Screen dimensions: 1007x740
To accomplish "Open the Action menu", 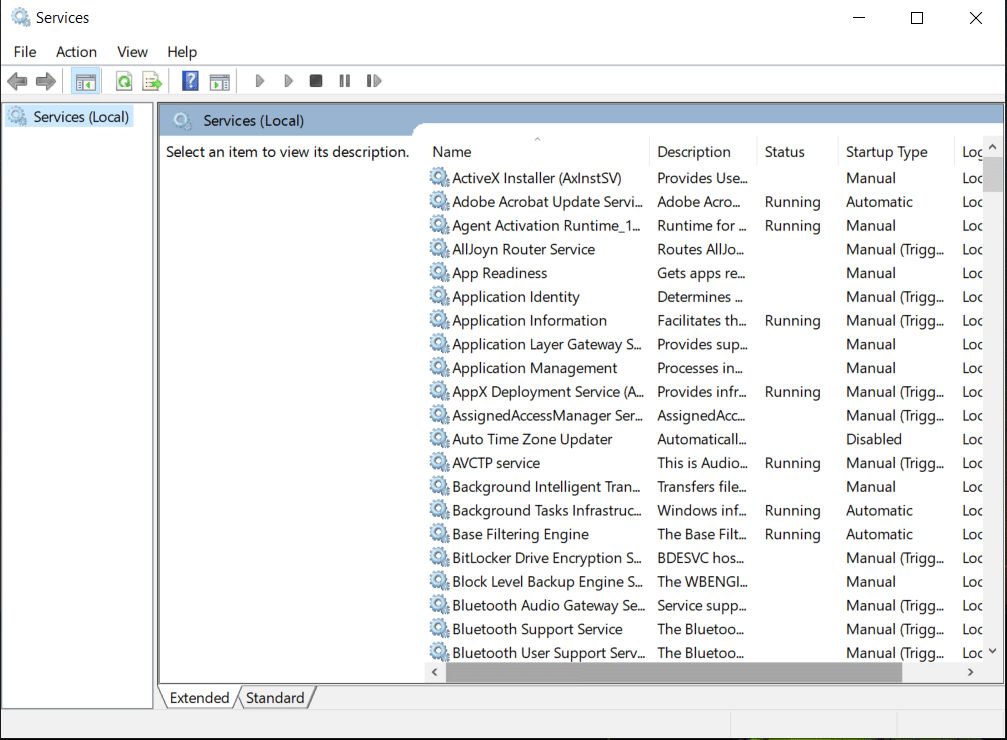I will tap(76, 52).
